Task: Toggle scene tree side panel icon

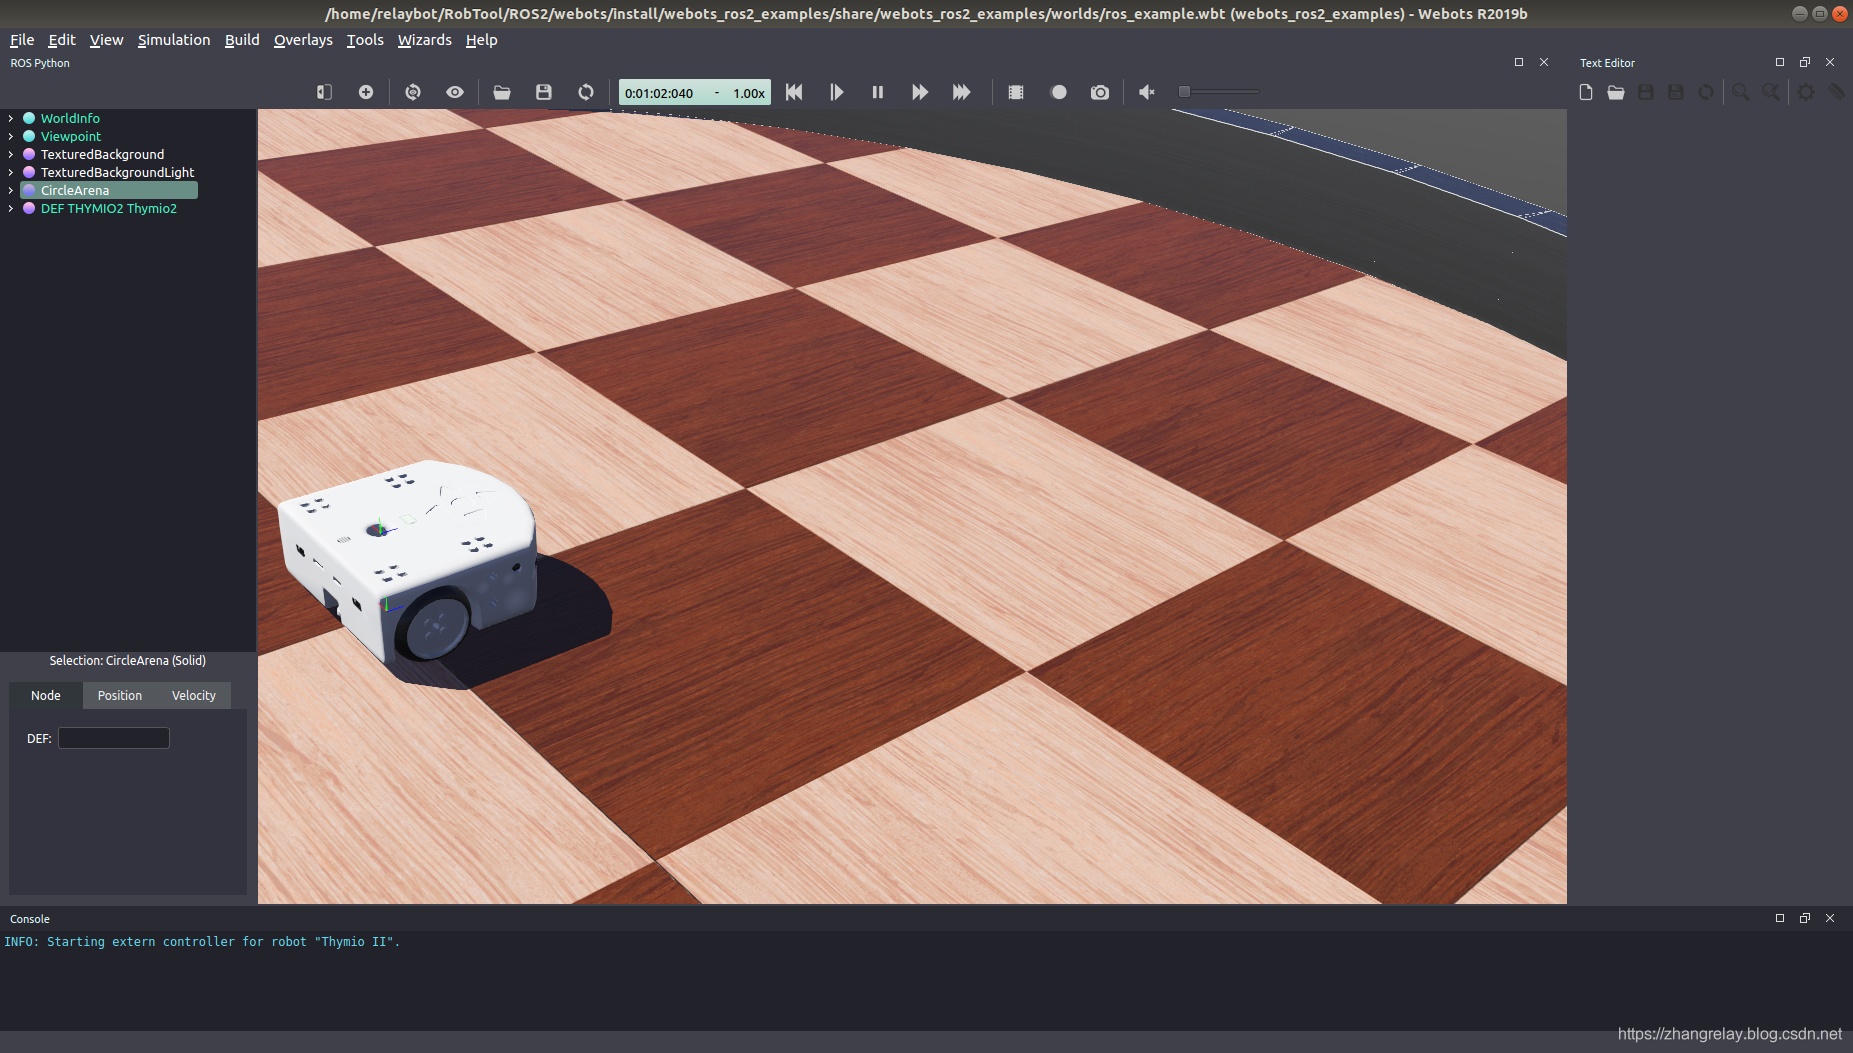Action: [x=324, y=92]
